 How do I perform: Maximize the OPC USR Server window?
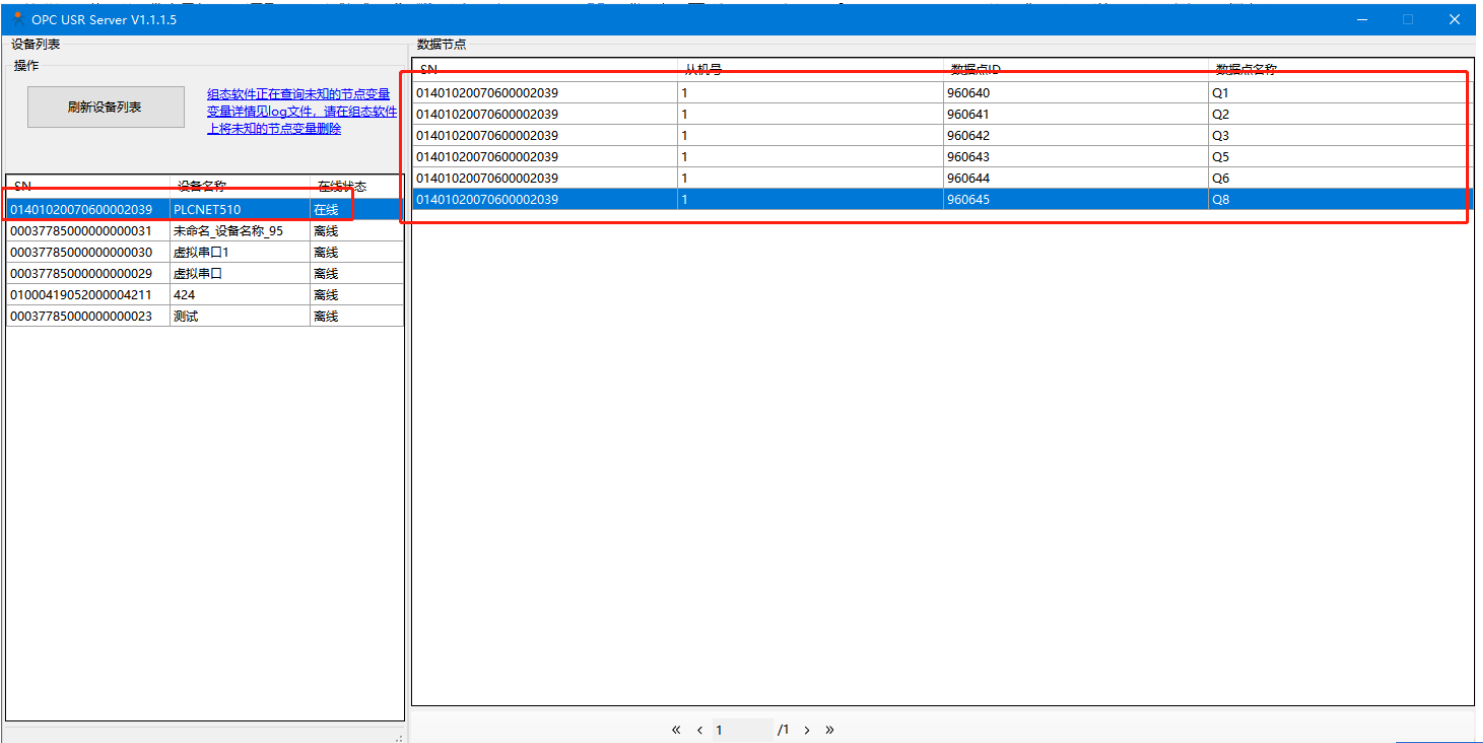point(1408,19)
